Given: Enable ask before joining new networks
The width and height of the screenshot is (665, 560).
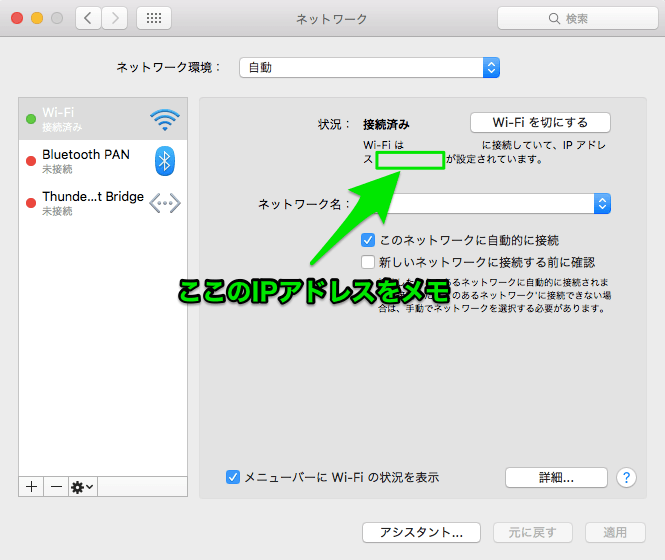Looking at the screenshot, I should pos(368,262).
